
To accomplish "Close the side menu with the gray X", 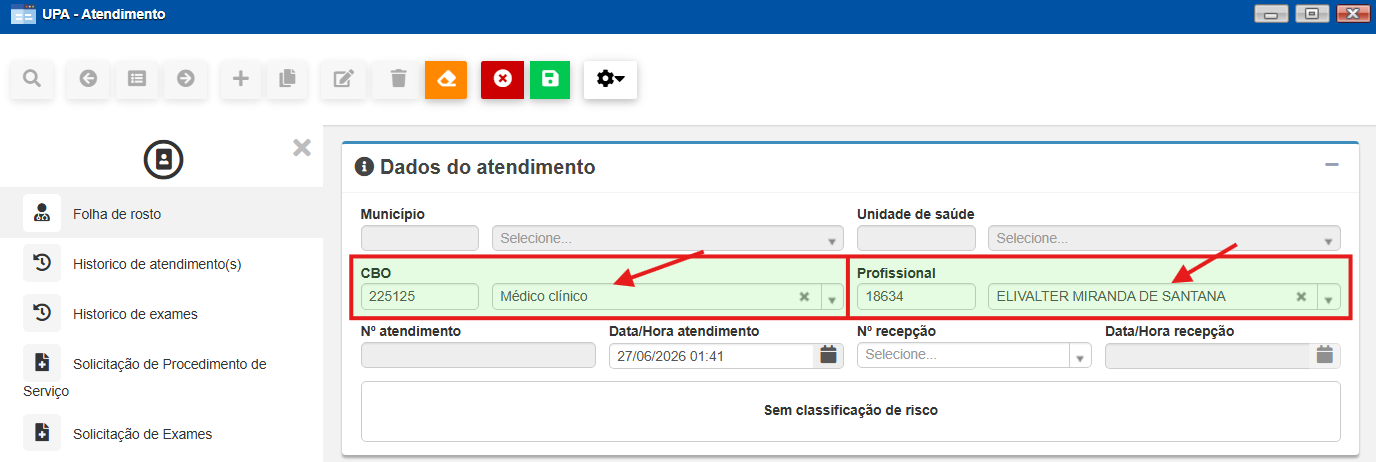I will point(302,148).
